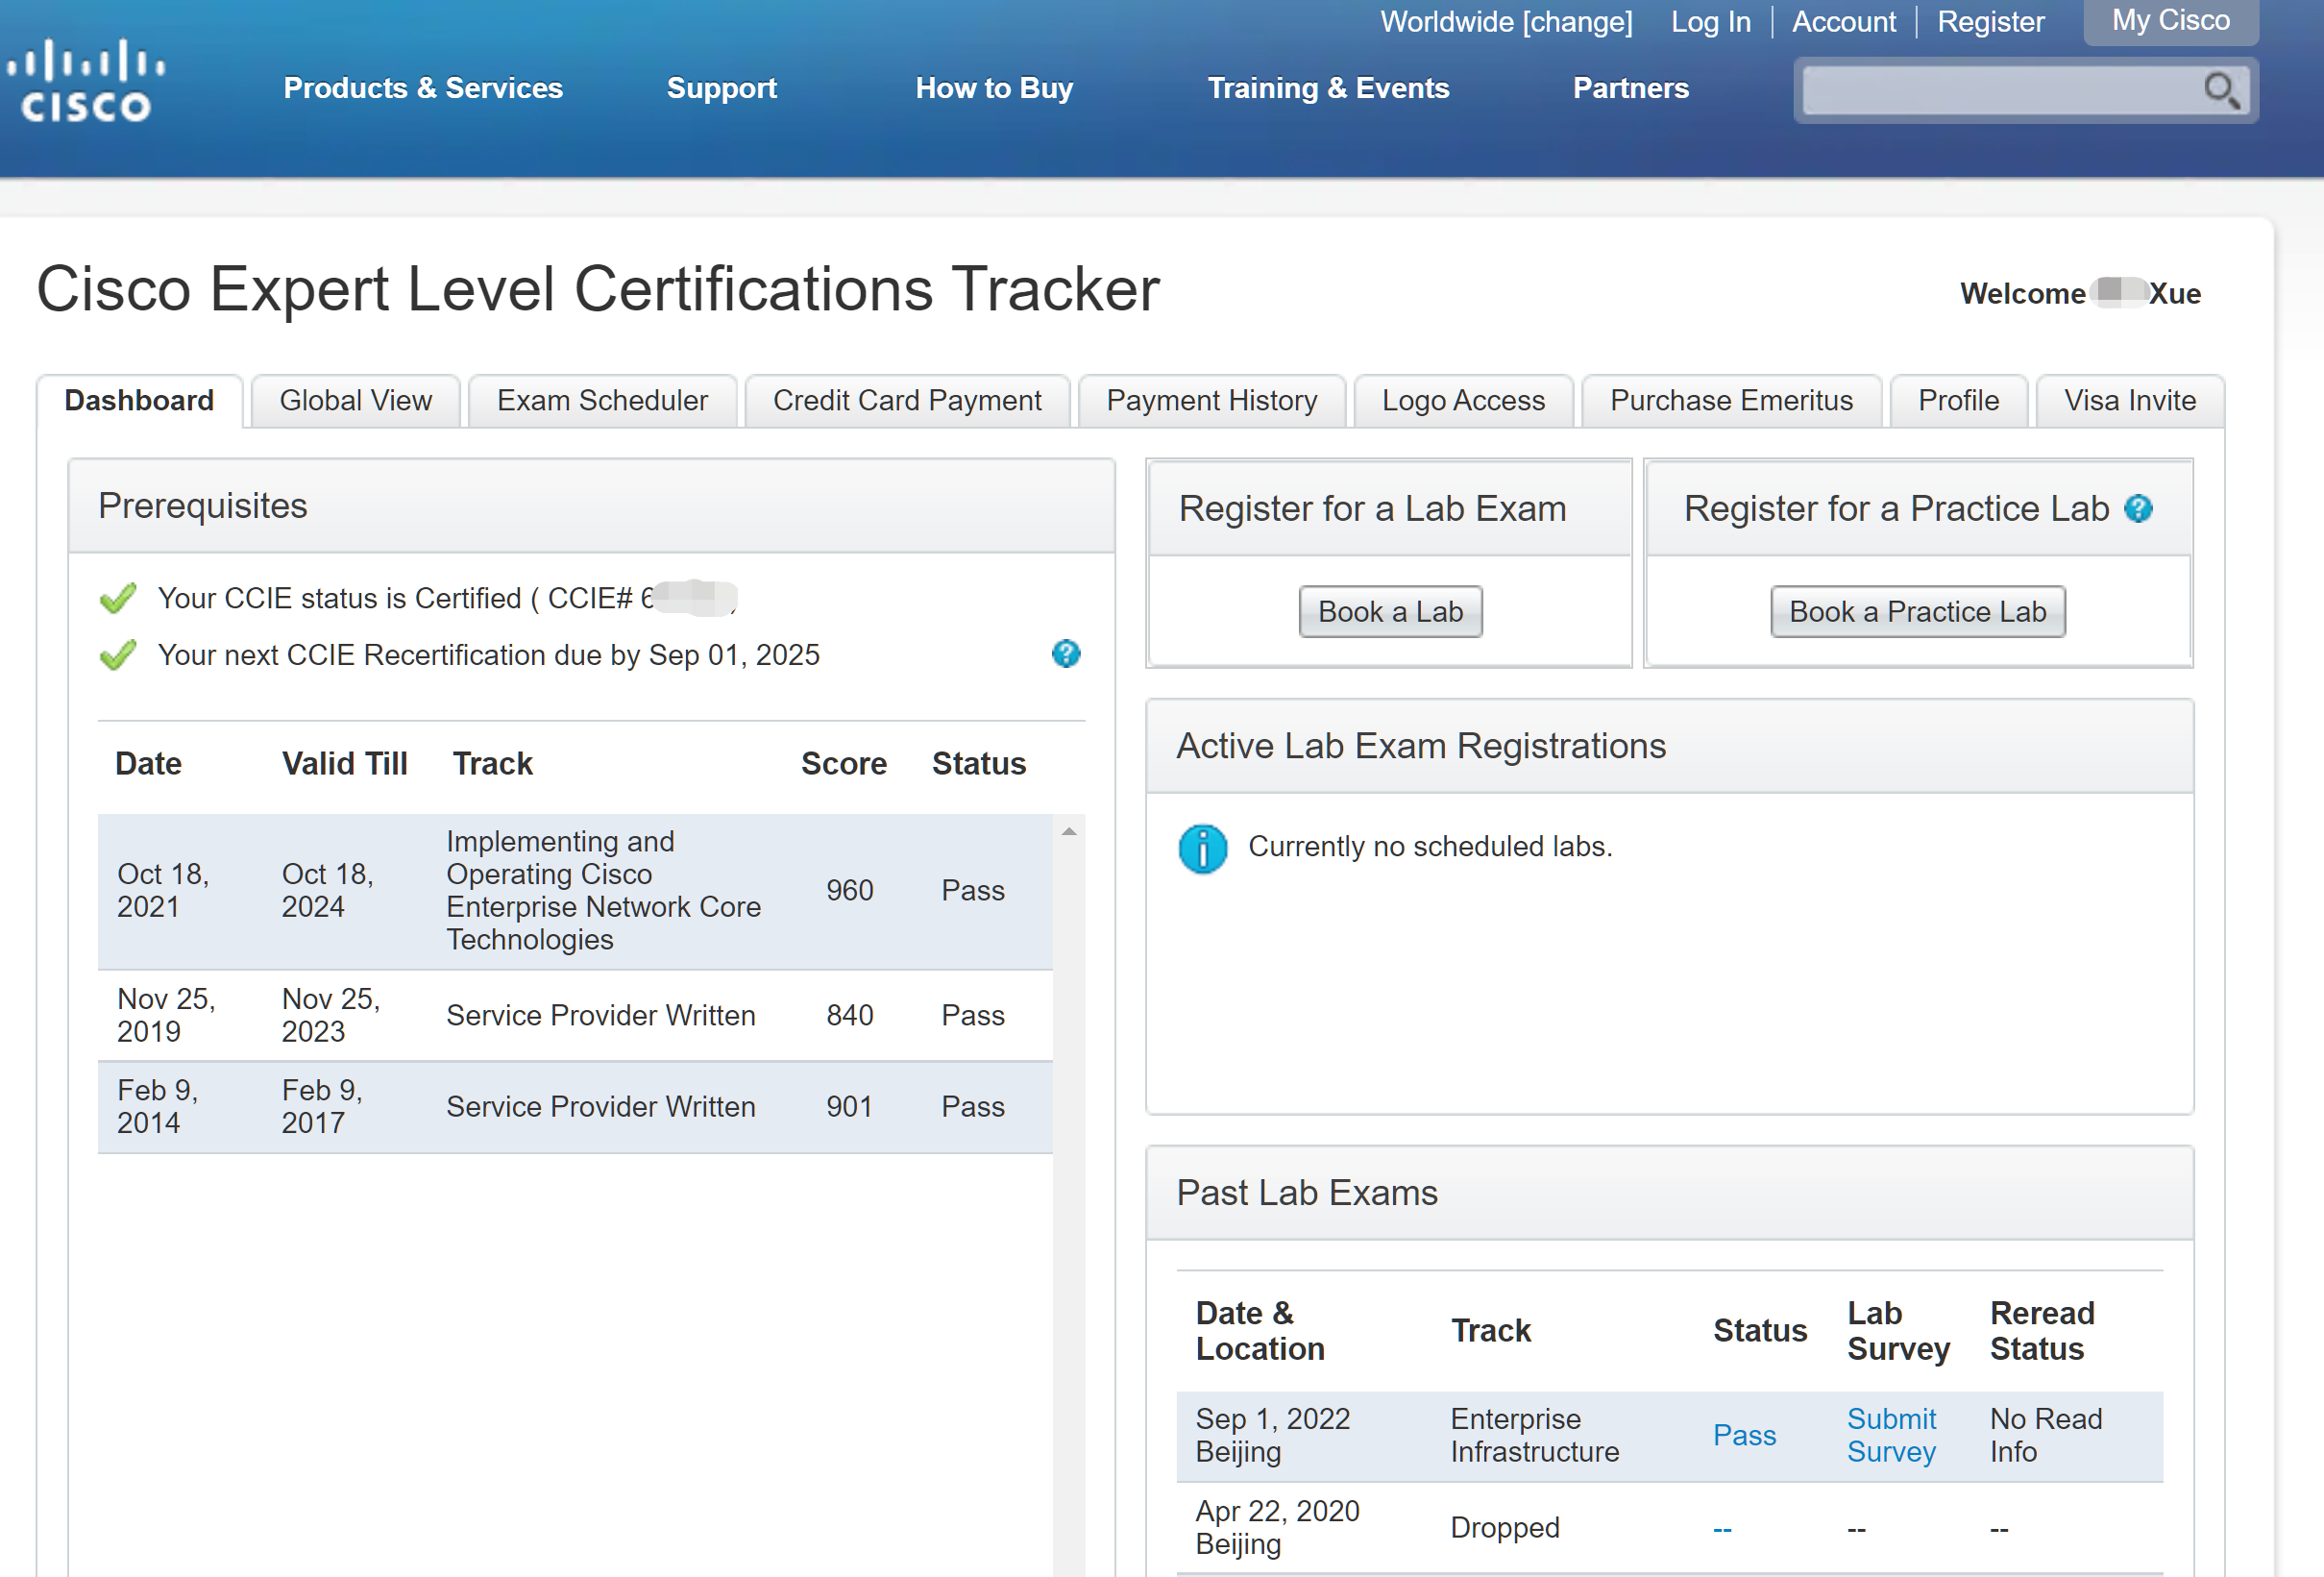
Task: Switch to the Global View tab
Action: pyautogui.click(x=356, y=400)
